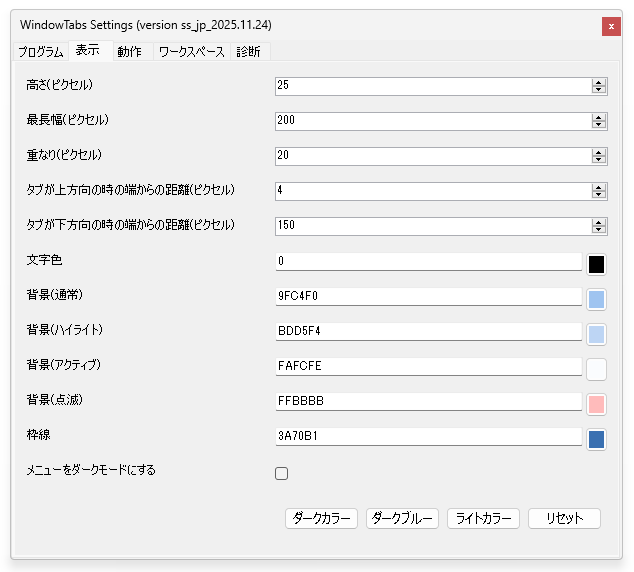Open the 背景(通常) color swatch picker
Screen dimensions: 634x572
[x=596, y=299]
